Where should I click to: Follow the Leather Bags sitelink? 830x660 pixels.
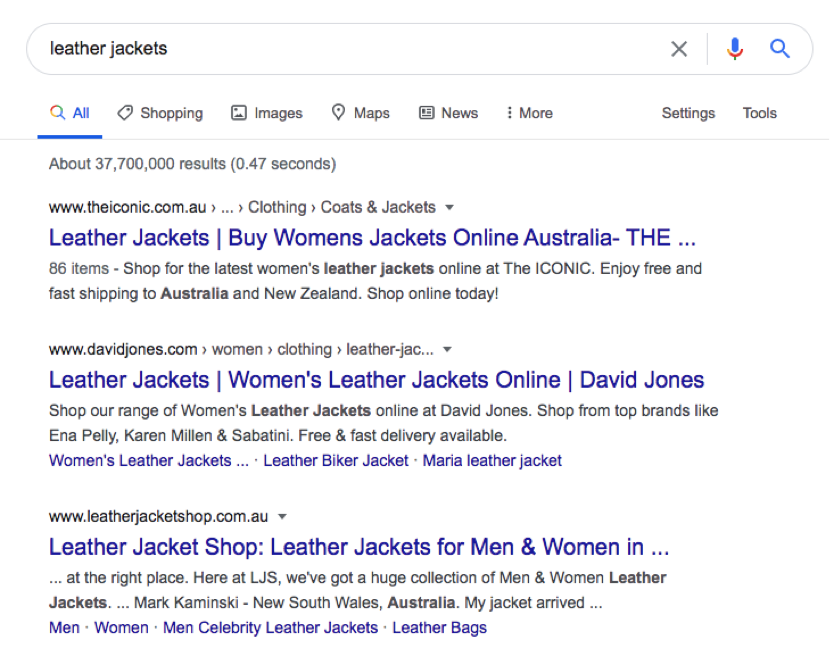click(439, 628)
